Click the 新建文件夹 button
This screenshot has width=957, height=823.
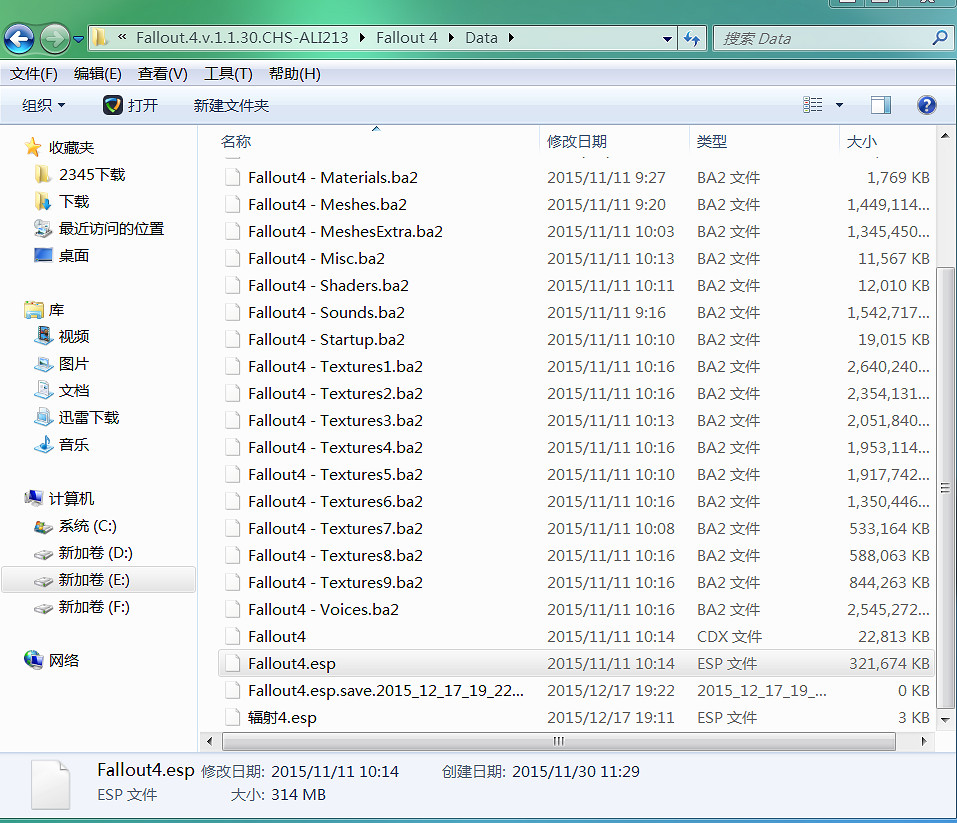pyautogui.click(x=231, y=105)
